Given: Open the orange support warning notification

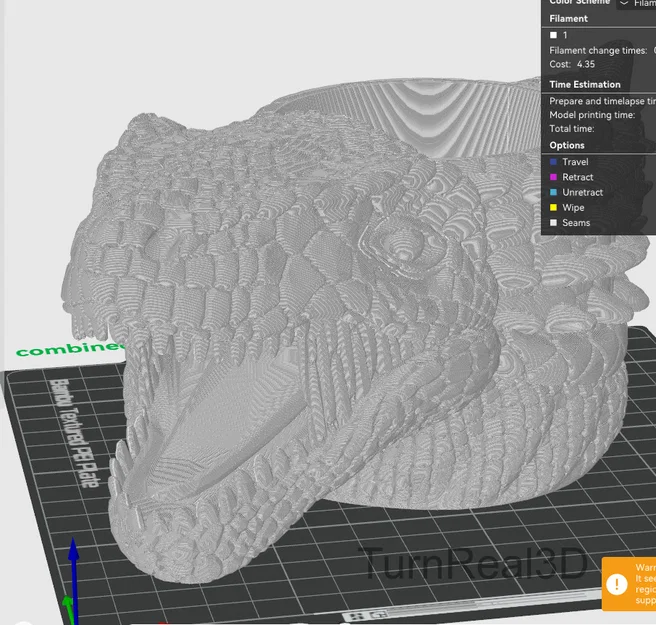Looking at the screenshot, I should pyautogui.click(x=629, y=584).
